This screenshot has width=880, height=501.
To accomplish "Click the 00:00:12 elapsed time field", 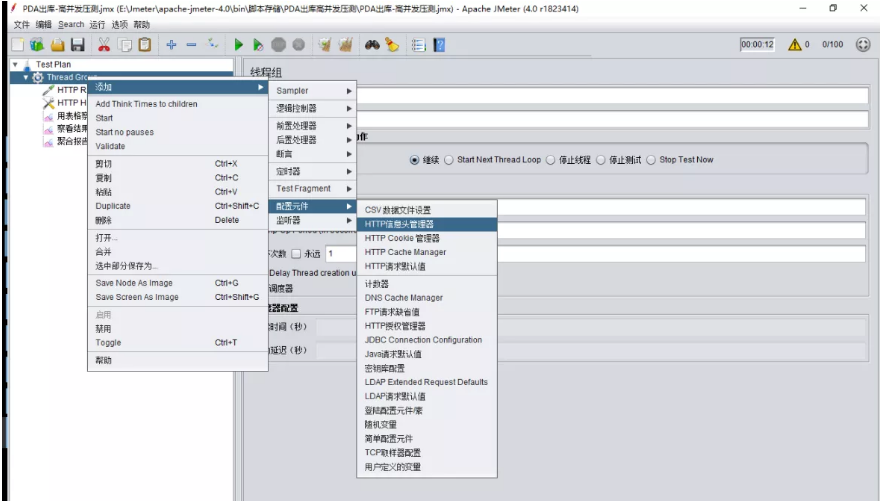I will pyautogui.click(x=757, y=44).
